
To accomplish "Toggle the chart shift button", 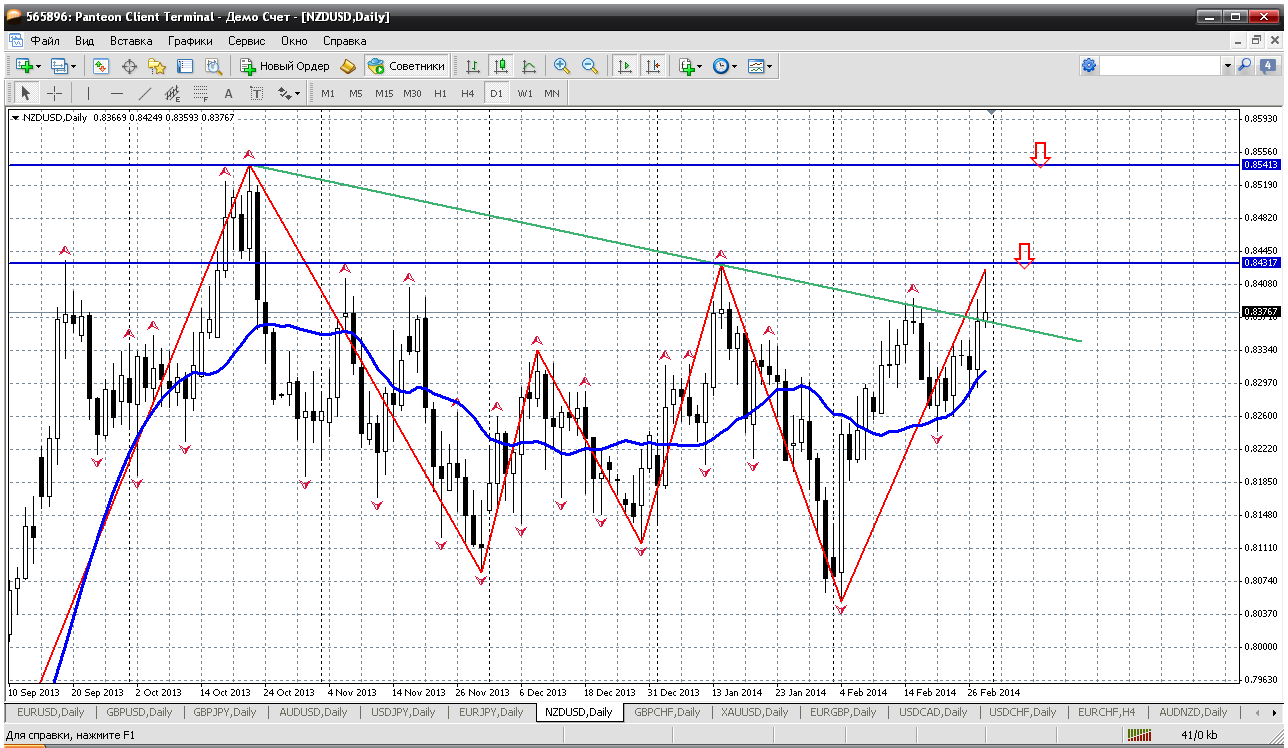I will [x=652, y=66].
